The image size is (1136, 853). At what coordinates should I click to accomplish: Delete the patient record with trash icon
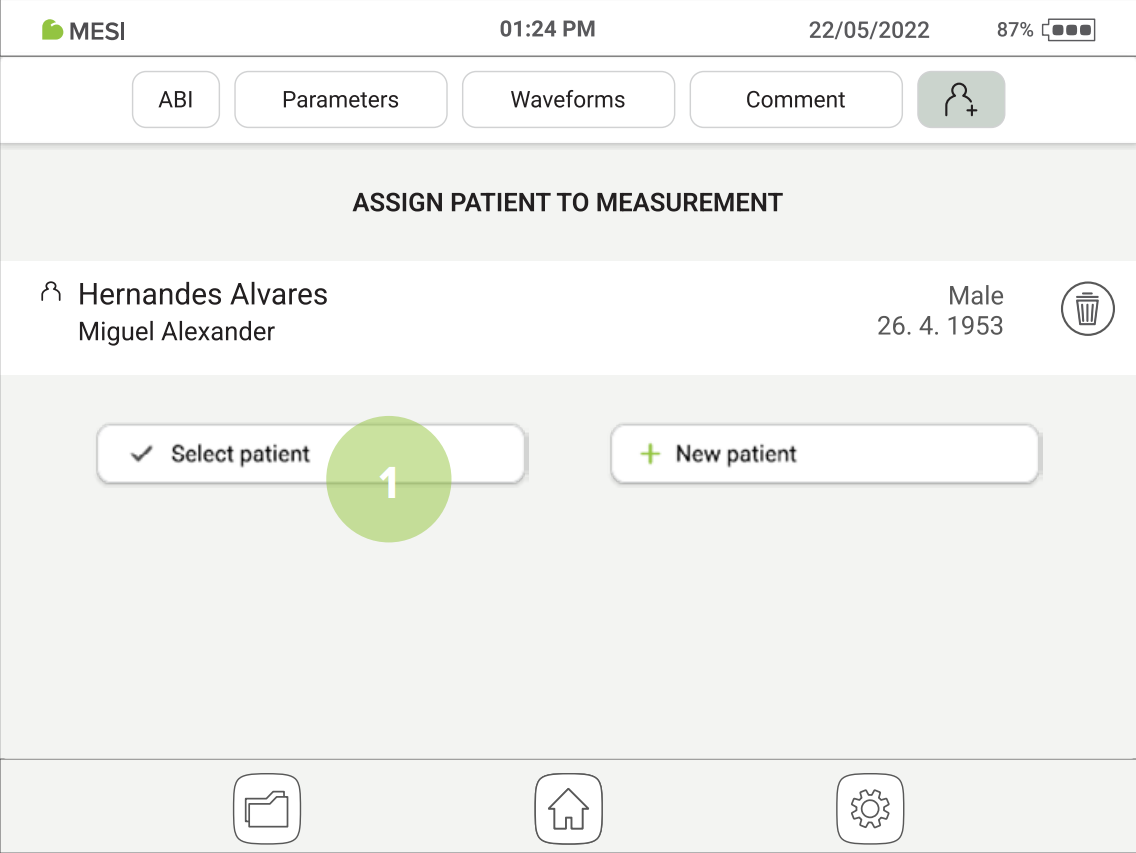pyautogui.click(x=1087, y=308)
